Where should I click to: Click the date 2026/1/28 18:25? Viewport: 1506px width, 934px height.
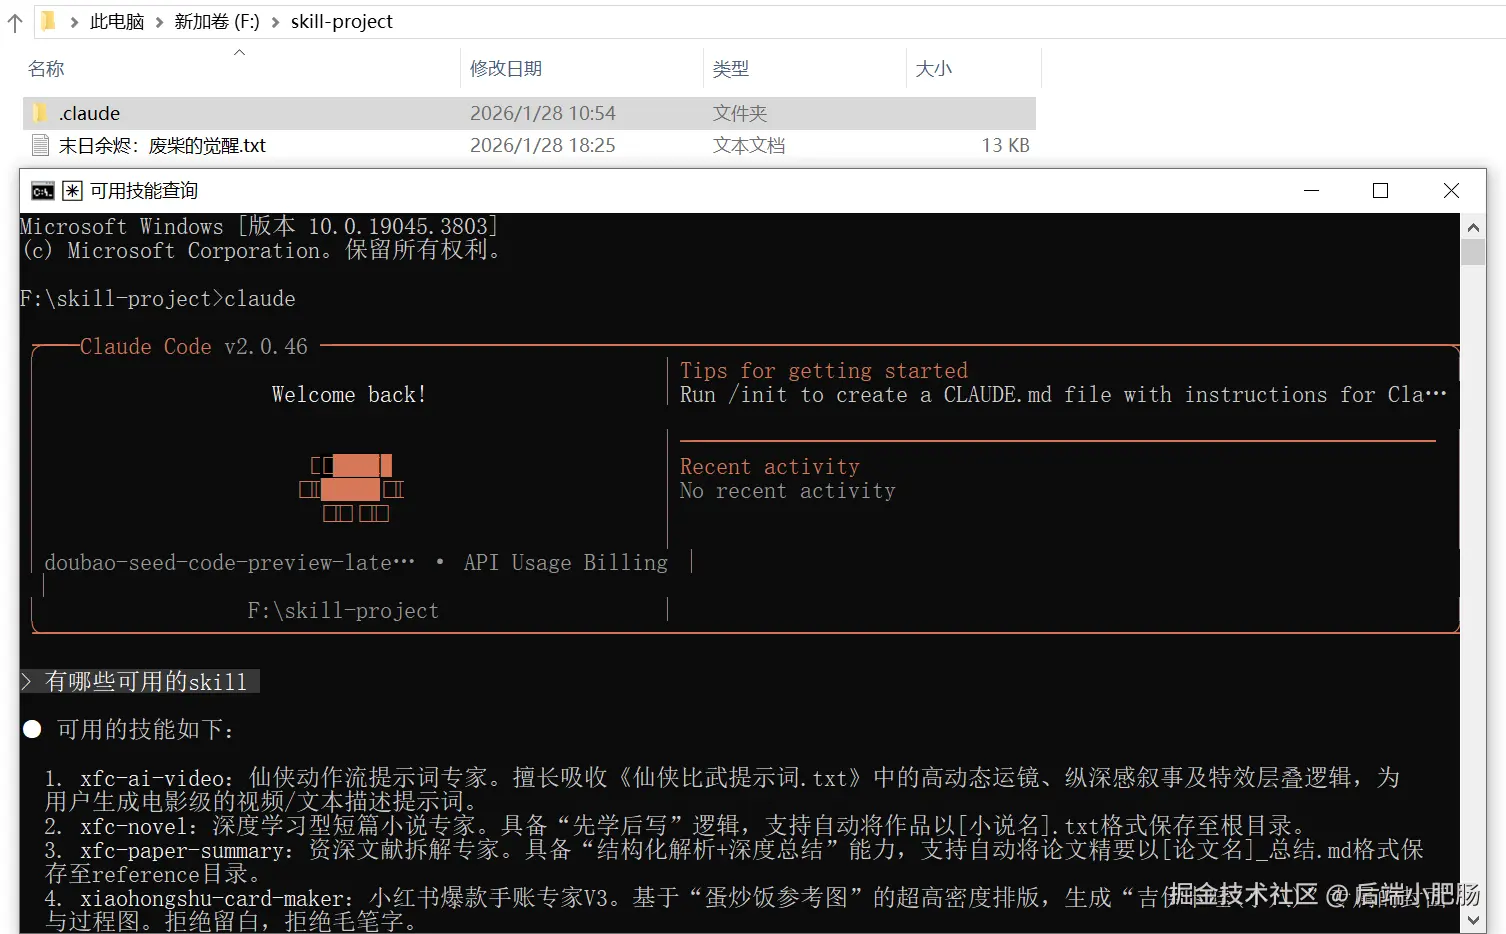(543, 145)
